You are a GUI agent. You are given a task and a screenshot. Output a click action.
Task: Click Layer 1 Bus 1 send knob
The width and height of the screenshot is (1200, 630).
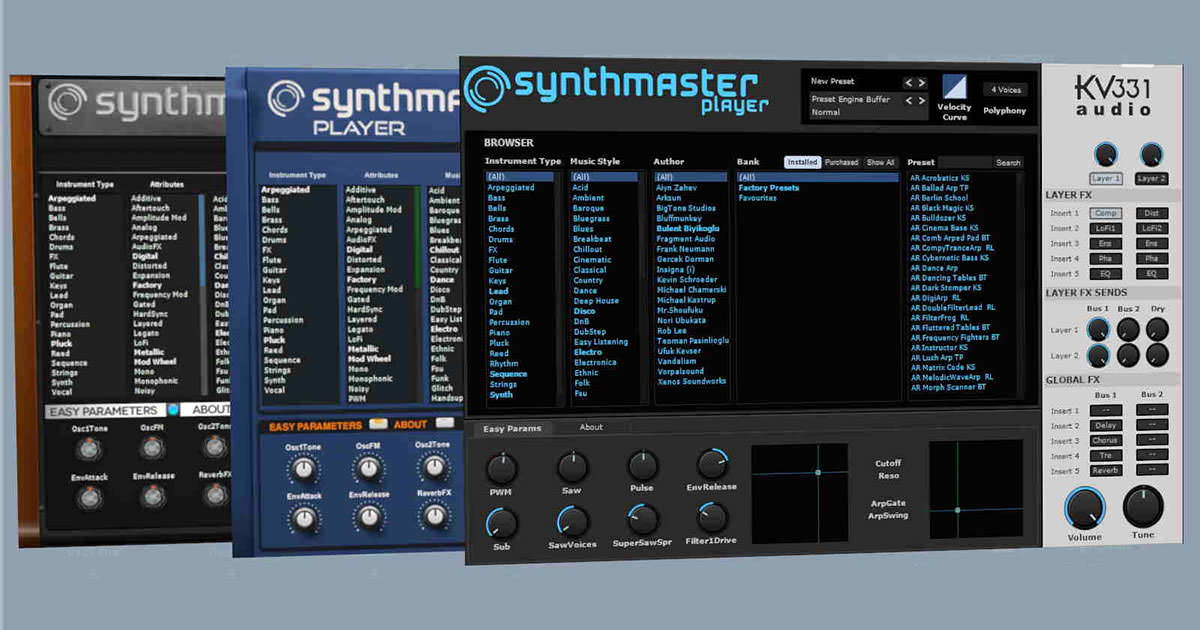(x=1098, y=329)
